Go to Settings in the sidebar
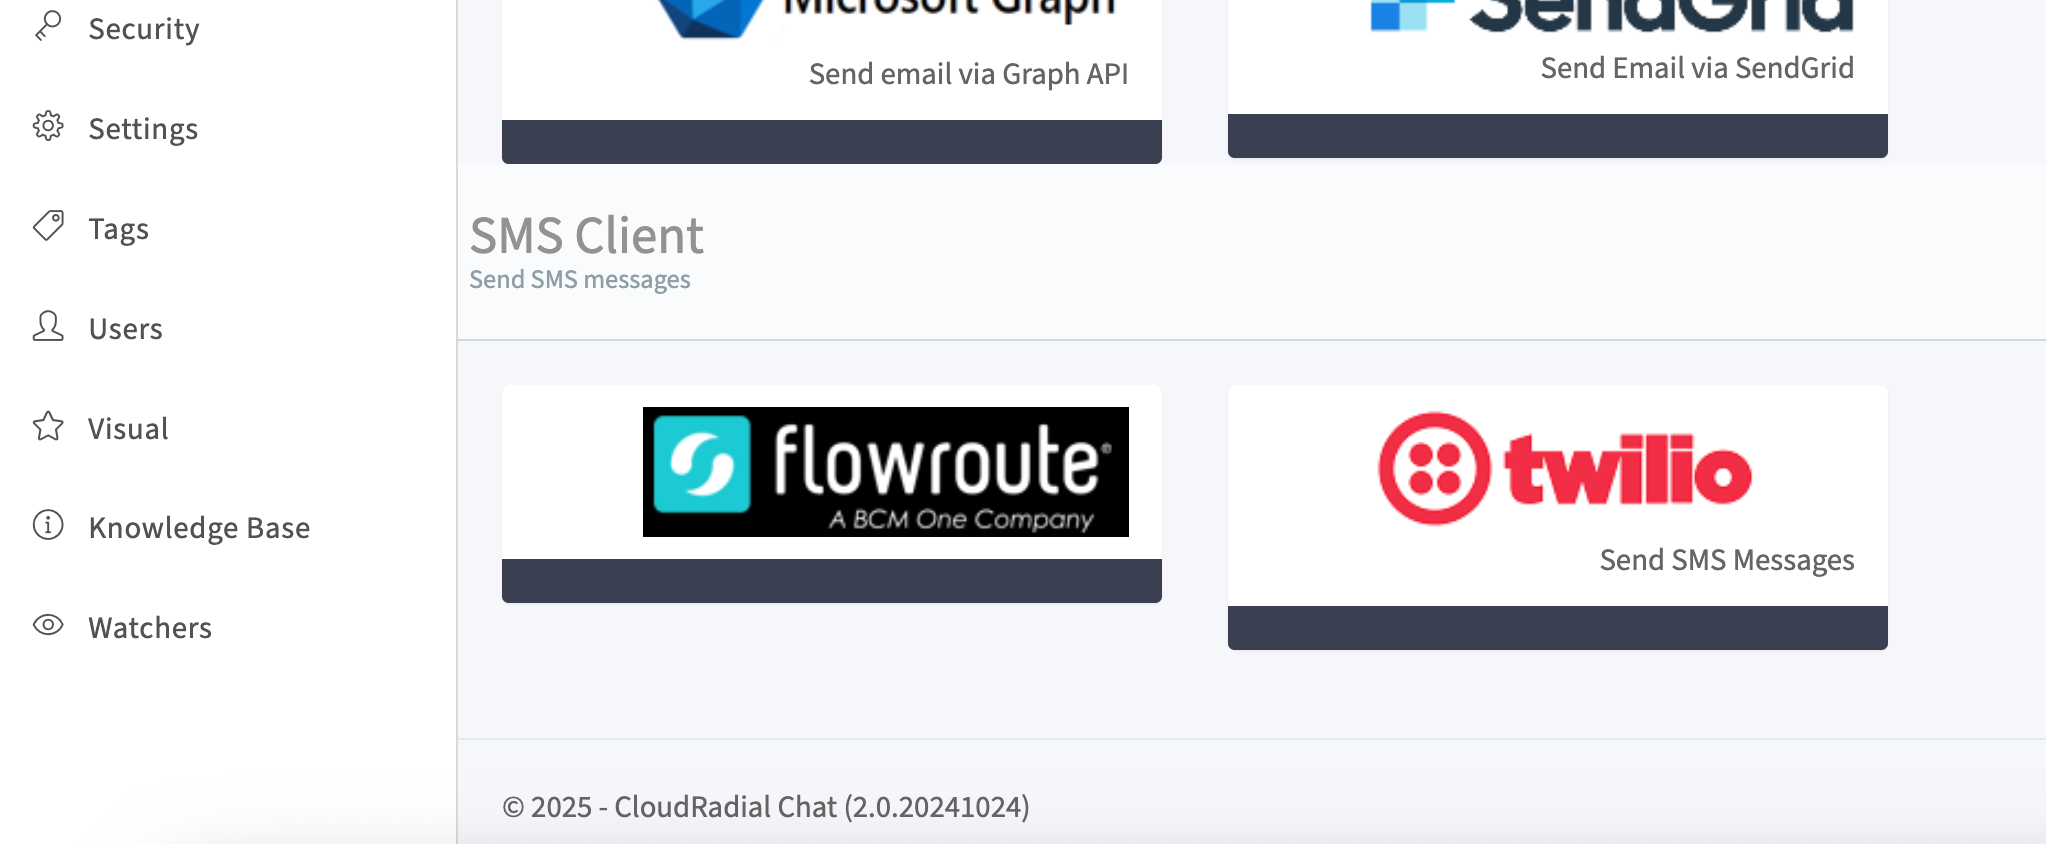Viewport: 2046px width, 844px height. [x=143, y=129]
